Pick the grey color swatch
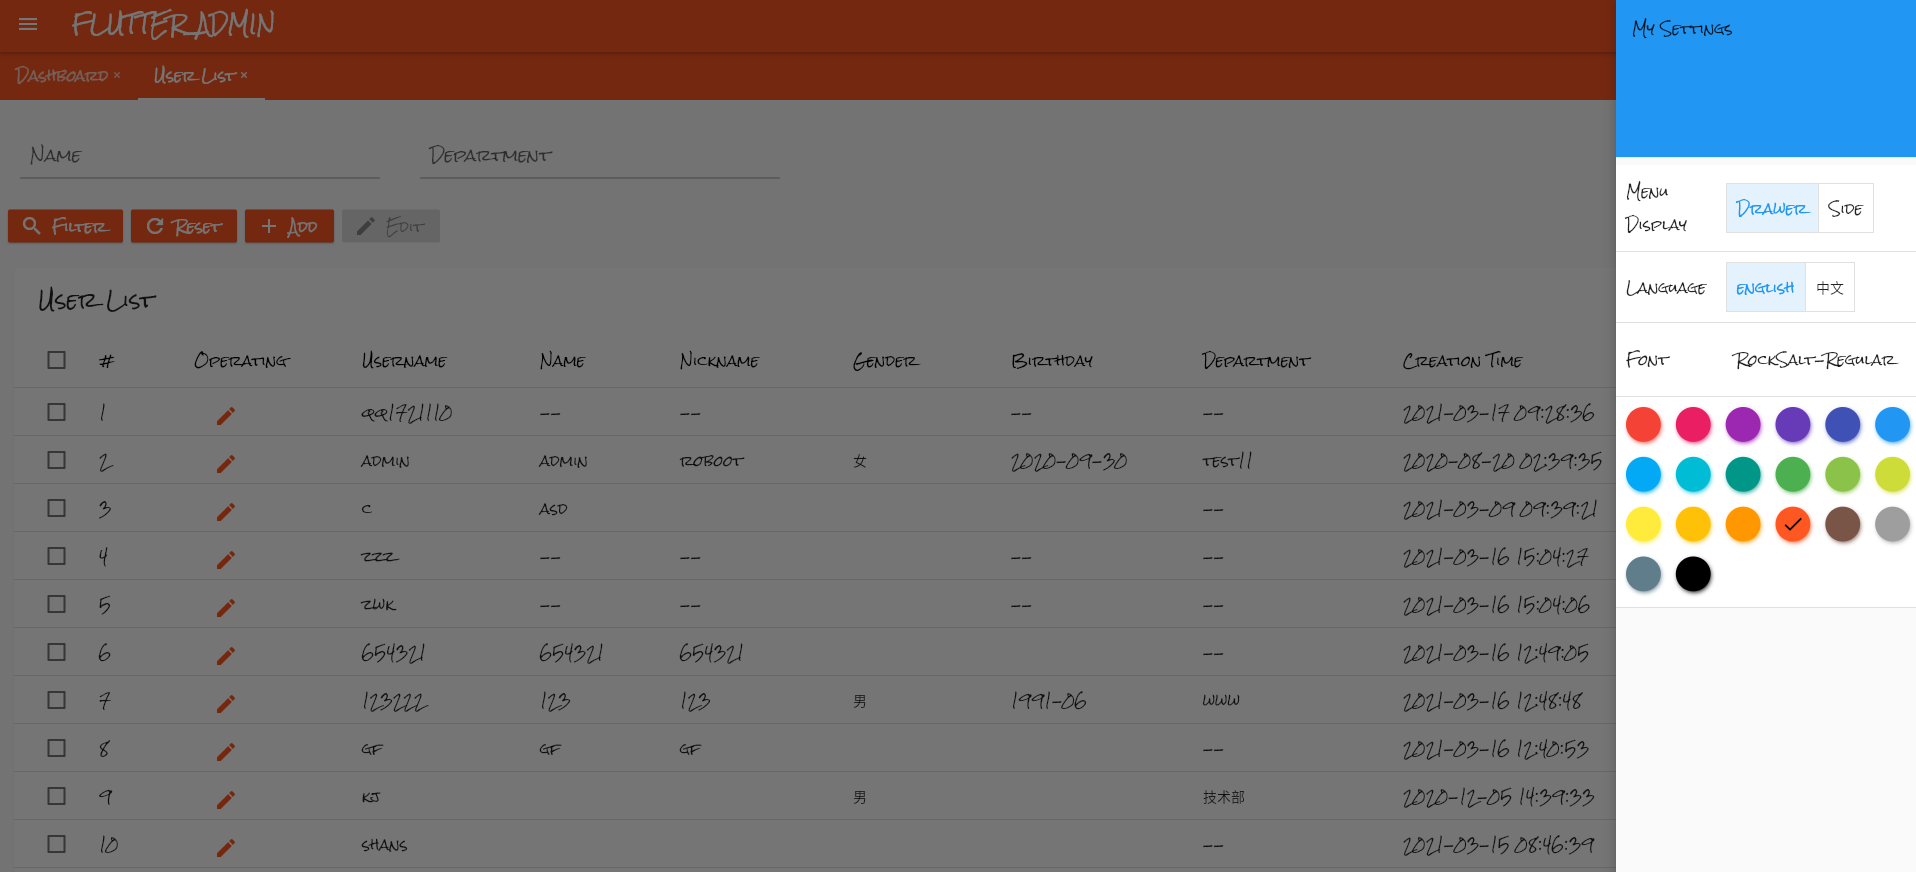The image size is (1916, 872). [1893, 524]
